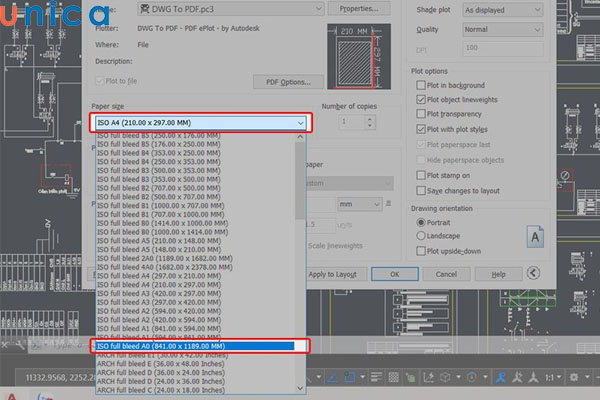Enable Plot transparency checkbox
The width and height of the screenshot is (600, 400).
tap(421, 114)
